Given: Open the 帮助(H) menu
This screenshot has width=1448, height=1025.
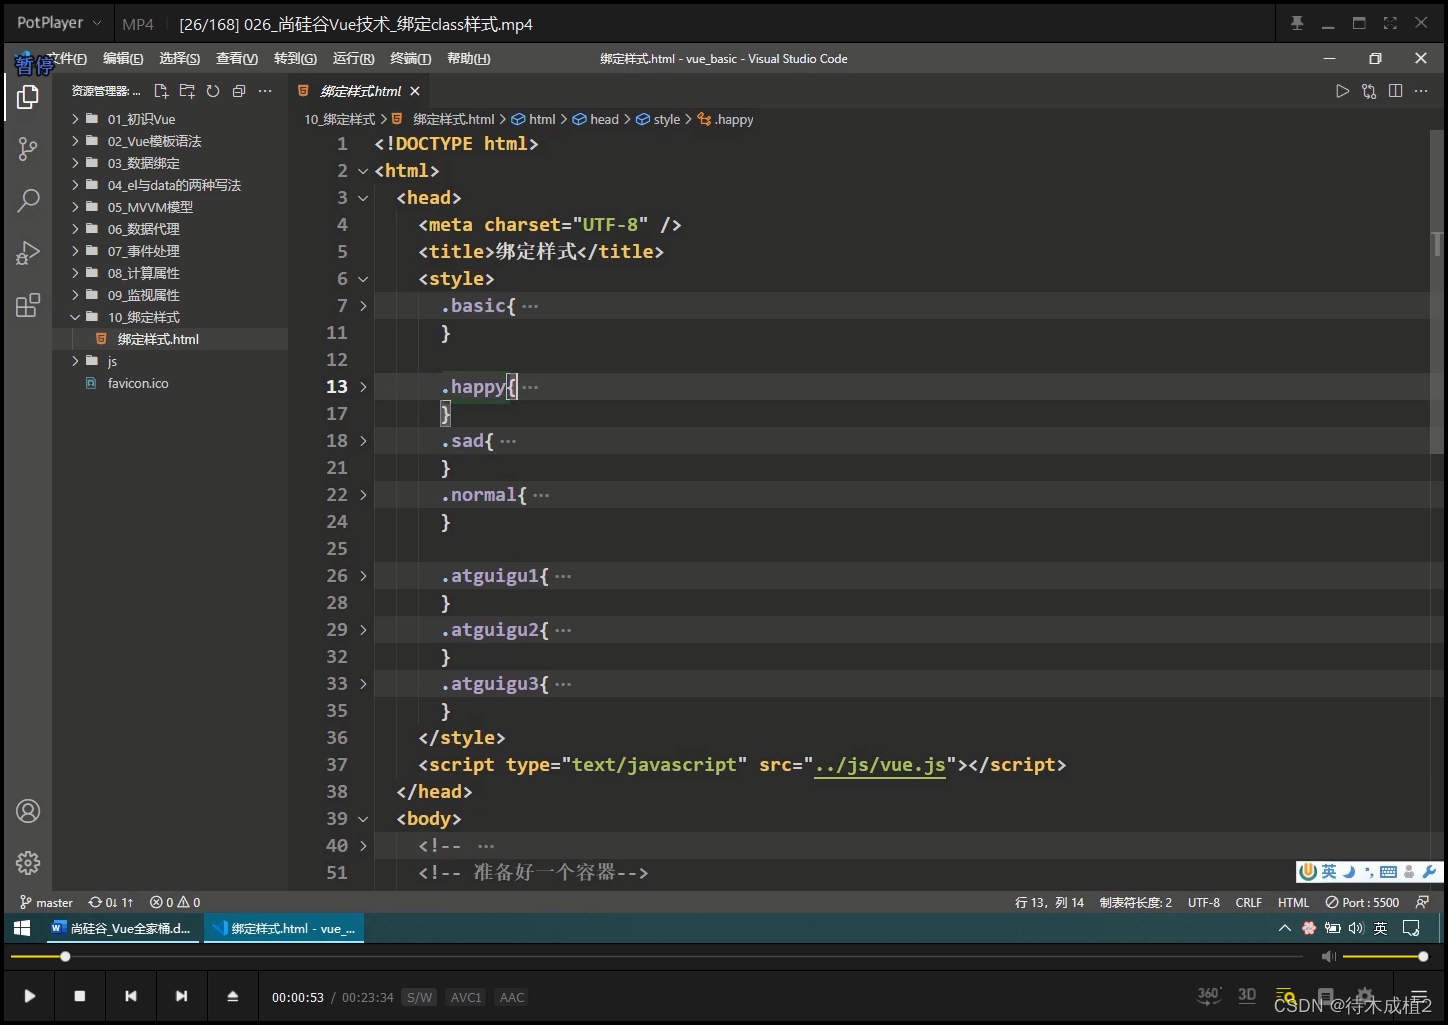Looking at the screenshot, I should [x=469, y=59].
